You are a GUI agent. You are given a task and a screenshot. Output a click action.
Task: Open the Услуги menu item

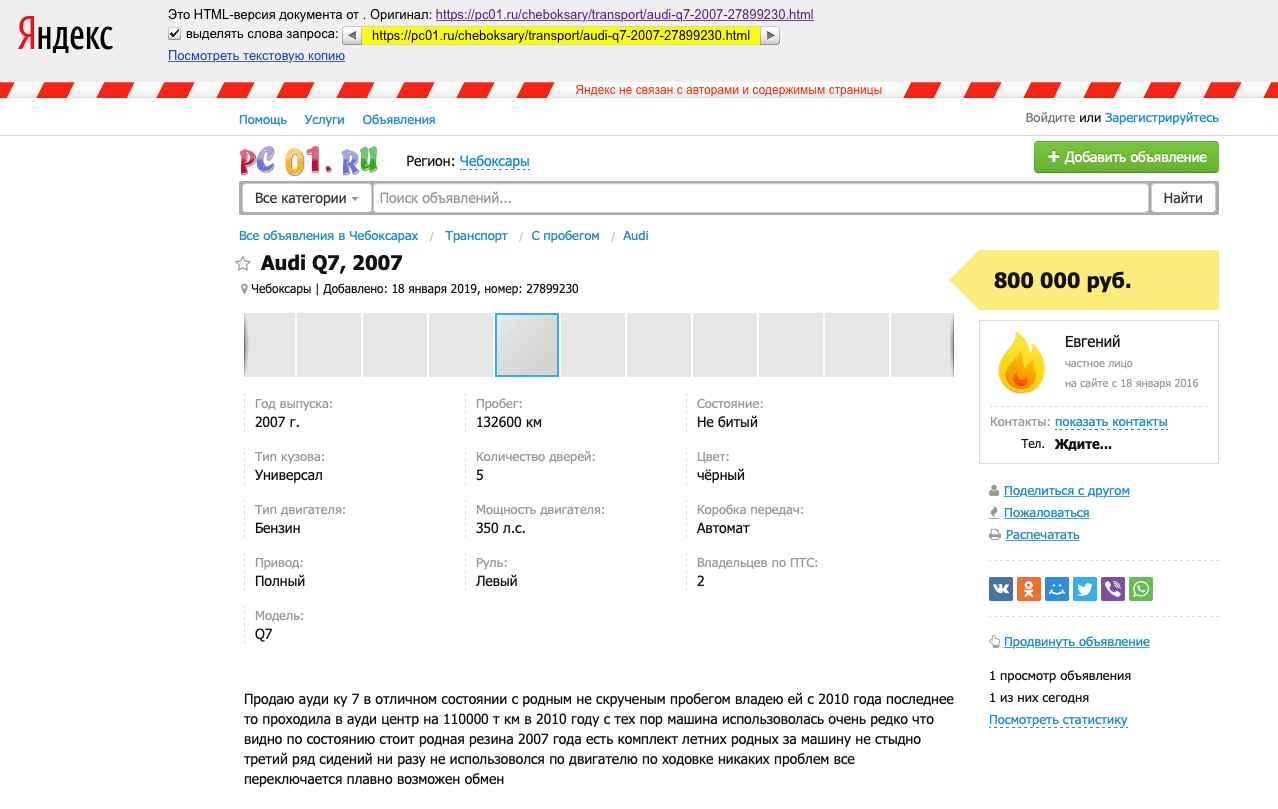(324, 119)
